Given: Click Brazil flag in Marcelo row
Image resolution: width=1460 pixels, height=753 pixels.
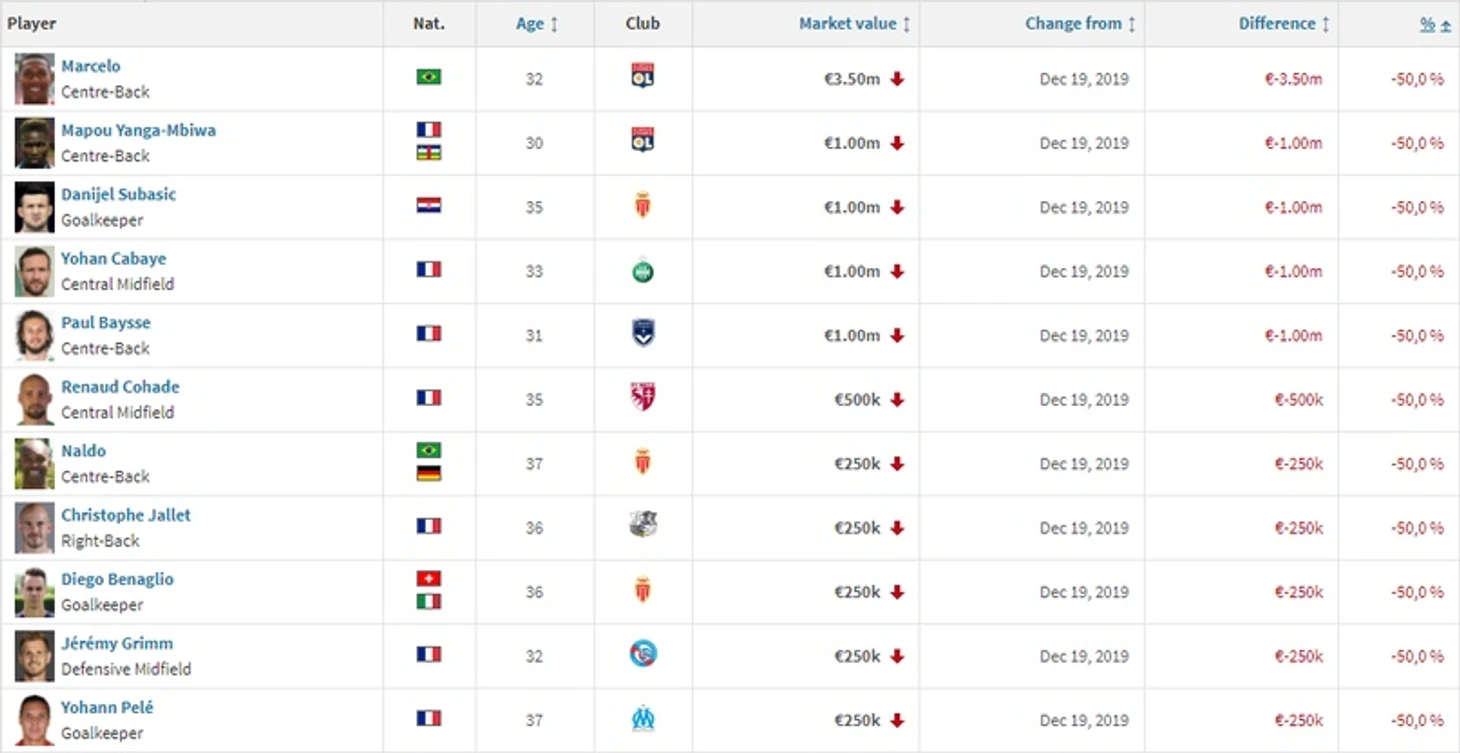Looking at the screenshot, I should tap(429, 77).
